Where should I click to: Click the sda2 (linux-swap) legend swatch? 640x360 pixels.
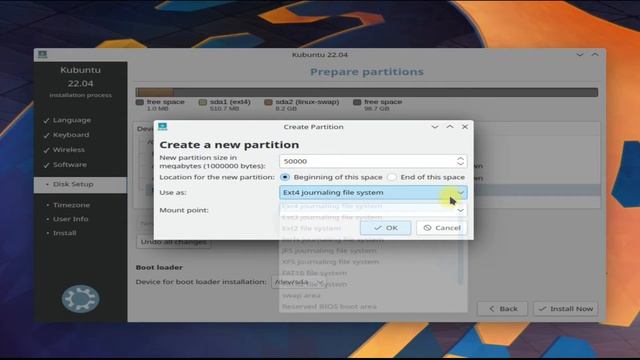[268, 102]
